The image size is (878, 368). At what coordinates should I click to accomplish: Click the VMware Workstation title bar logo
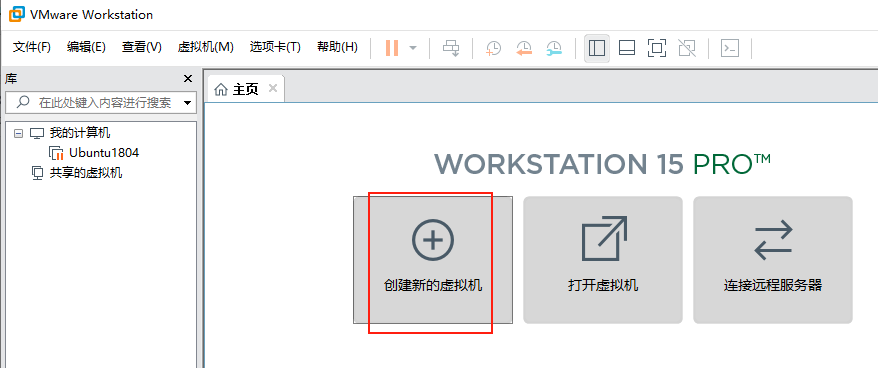pos(17,14)
